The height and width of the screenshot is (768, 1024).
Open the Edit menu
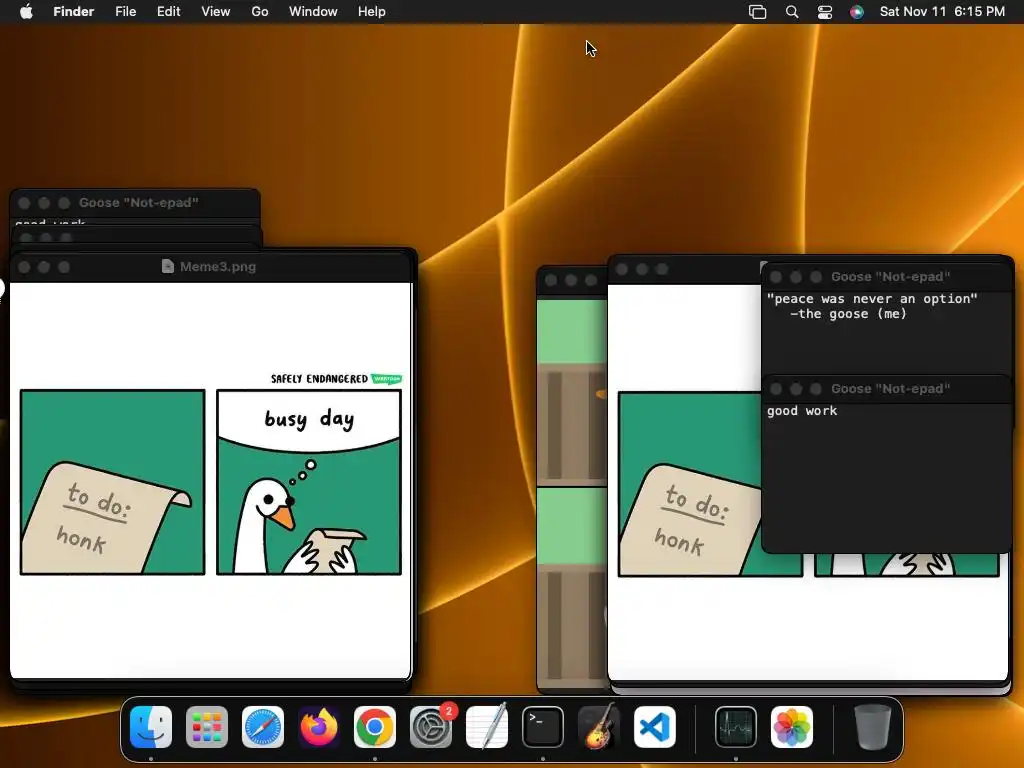tap(168, 12)
